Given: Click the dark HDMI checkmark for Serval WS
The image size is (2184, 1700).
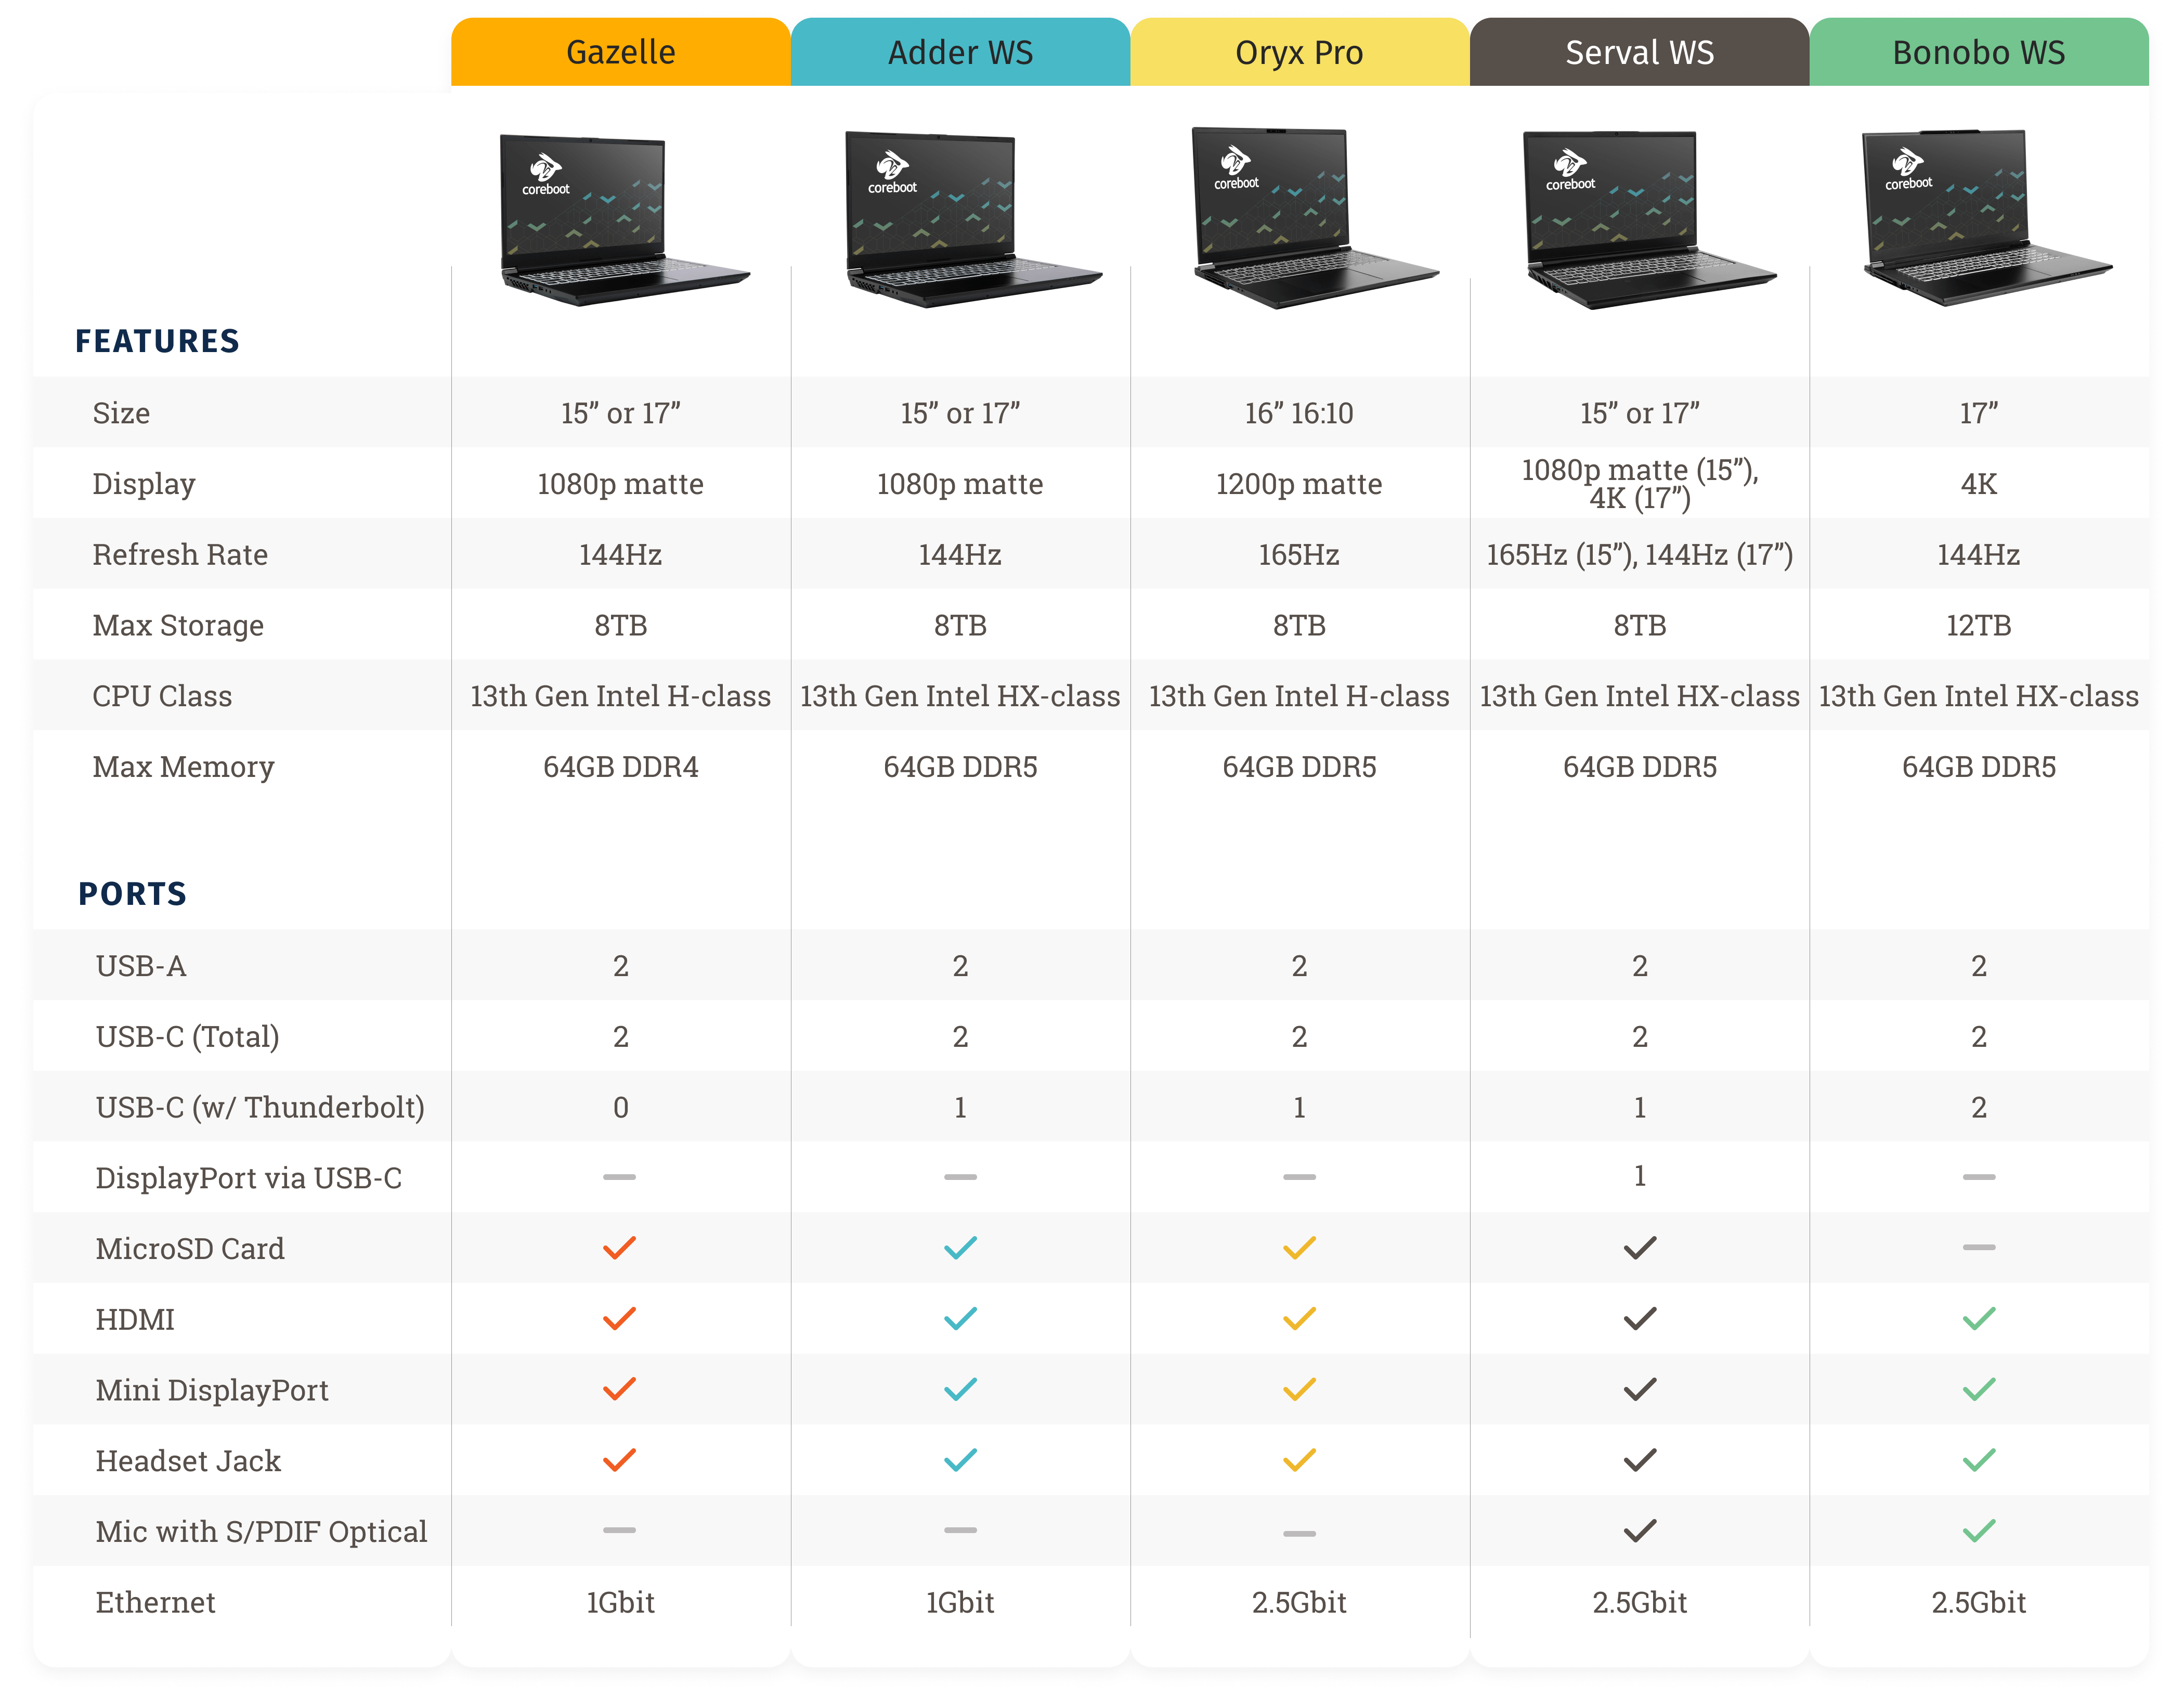Looking at the screenshot, I should tap(1640, 1318).
